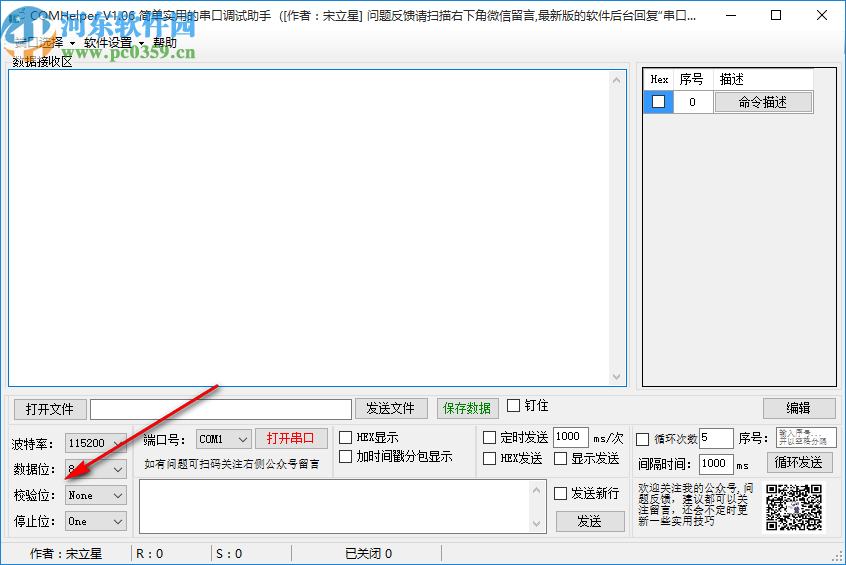Enable the 发送新行 checkbox

(x=561, y=493)
